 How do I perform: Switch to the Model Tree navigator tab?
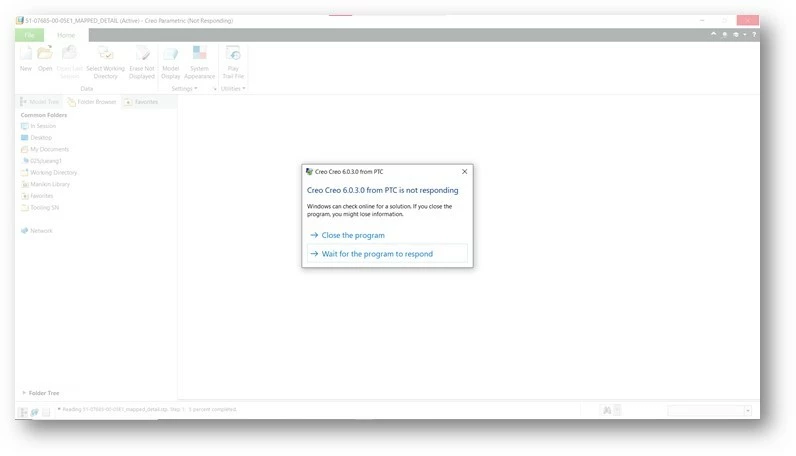(x=40, y=102)
